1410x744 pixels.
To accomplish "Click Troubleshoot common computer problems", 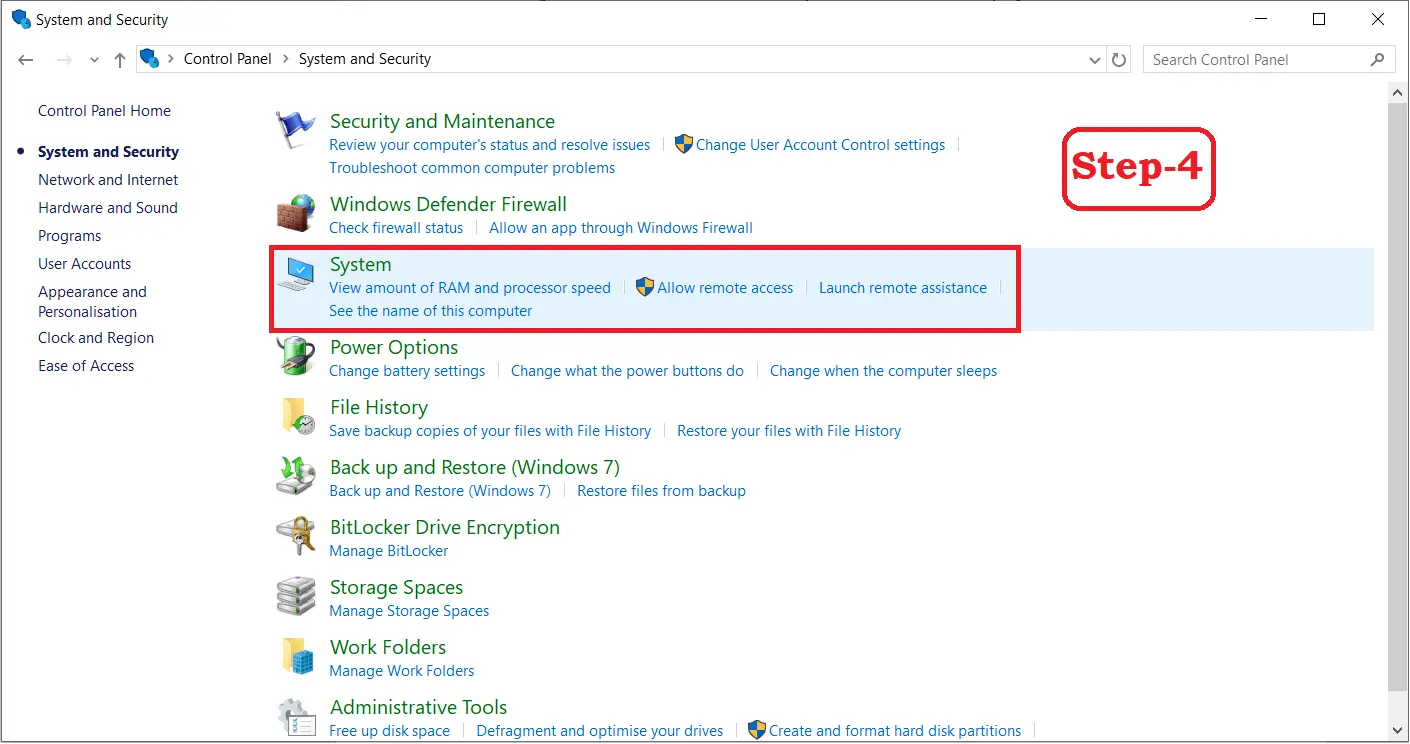I will point(472,168).
